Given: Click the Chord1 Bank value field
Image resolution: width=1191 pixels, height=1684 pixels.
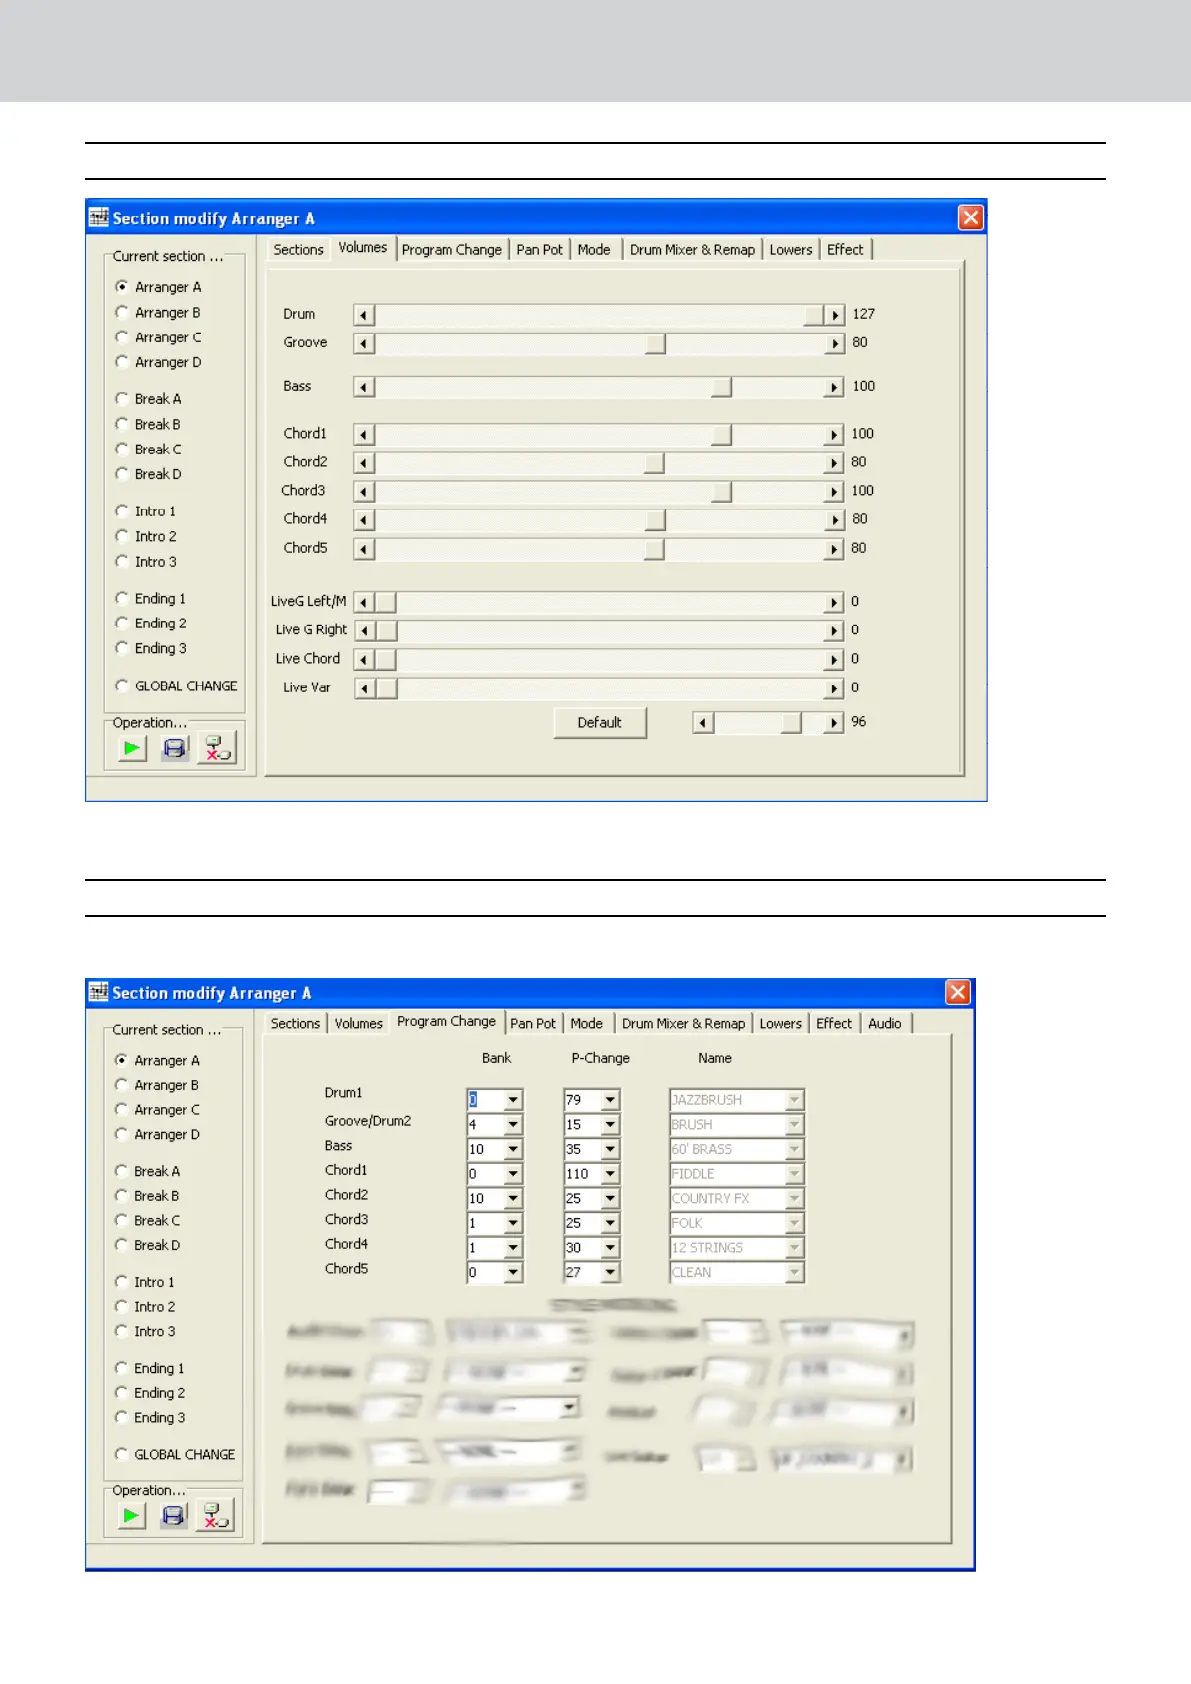Looking at the screenshot, I should [485, 1174].
